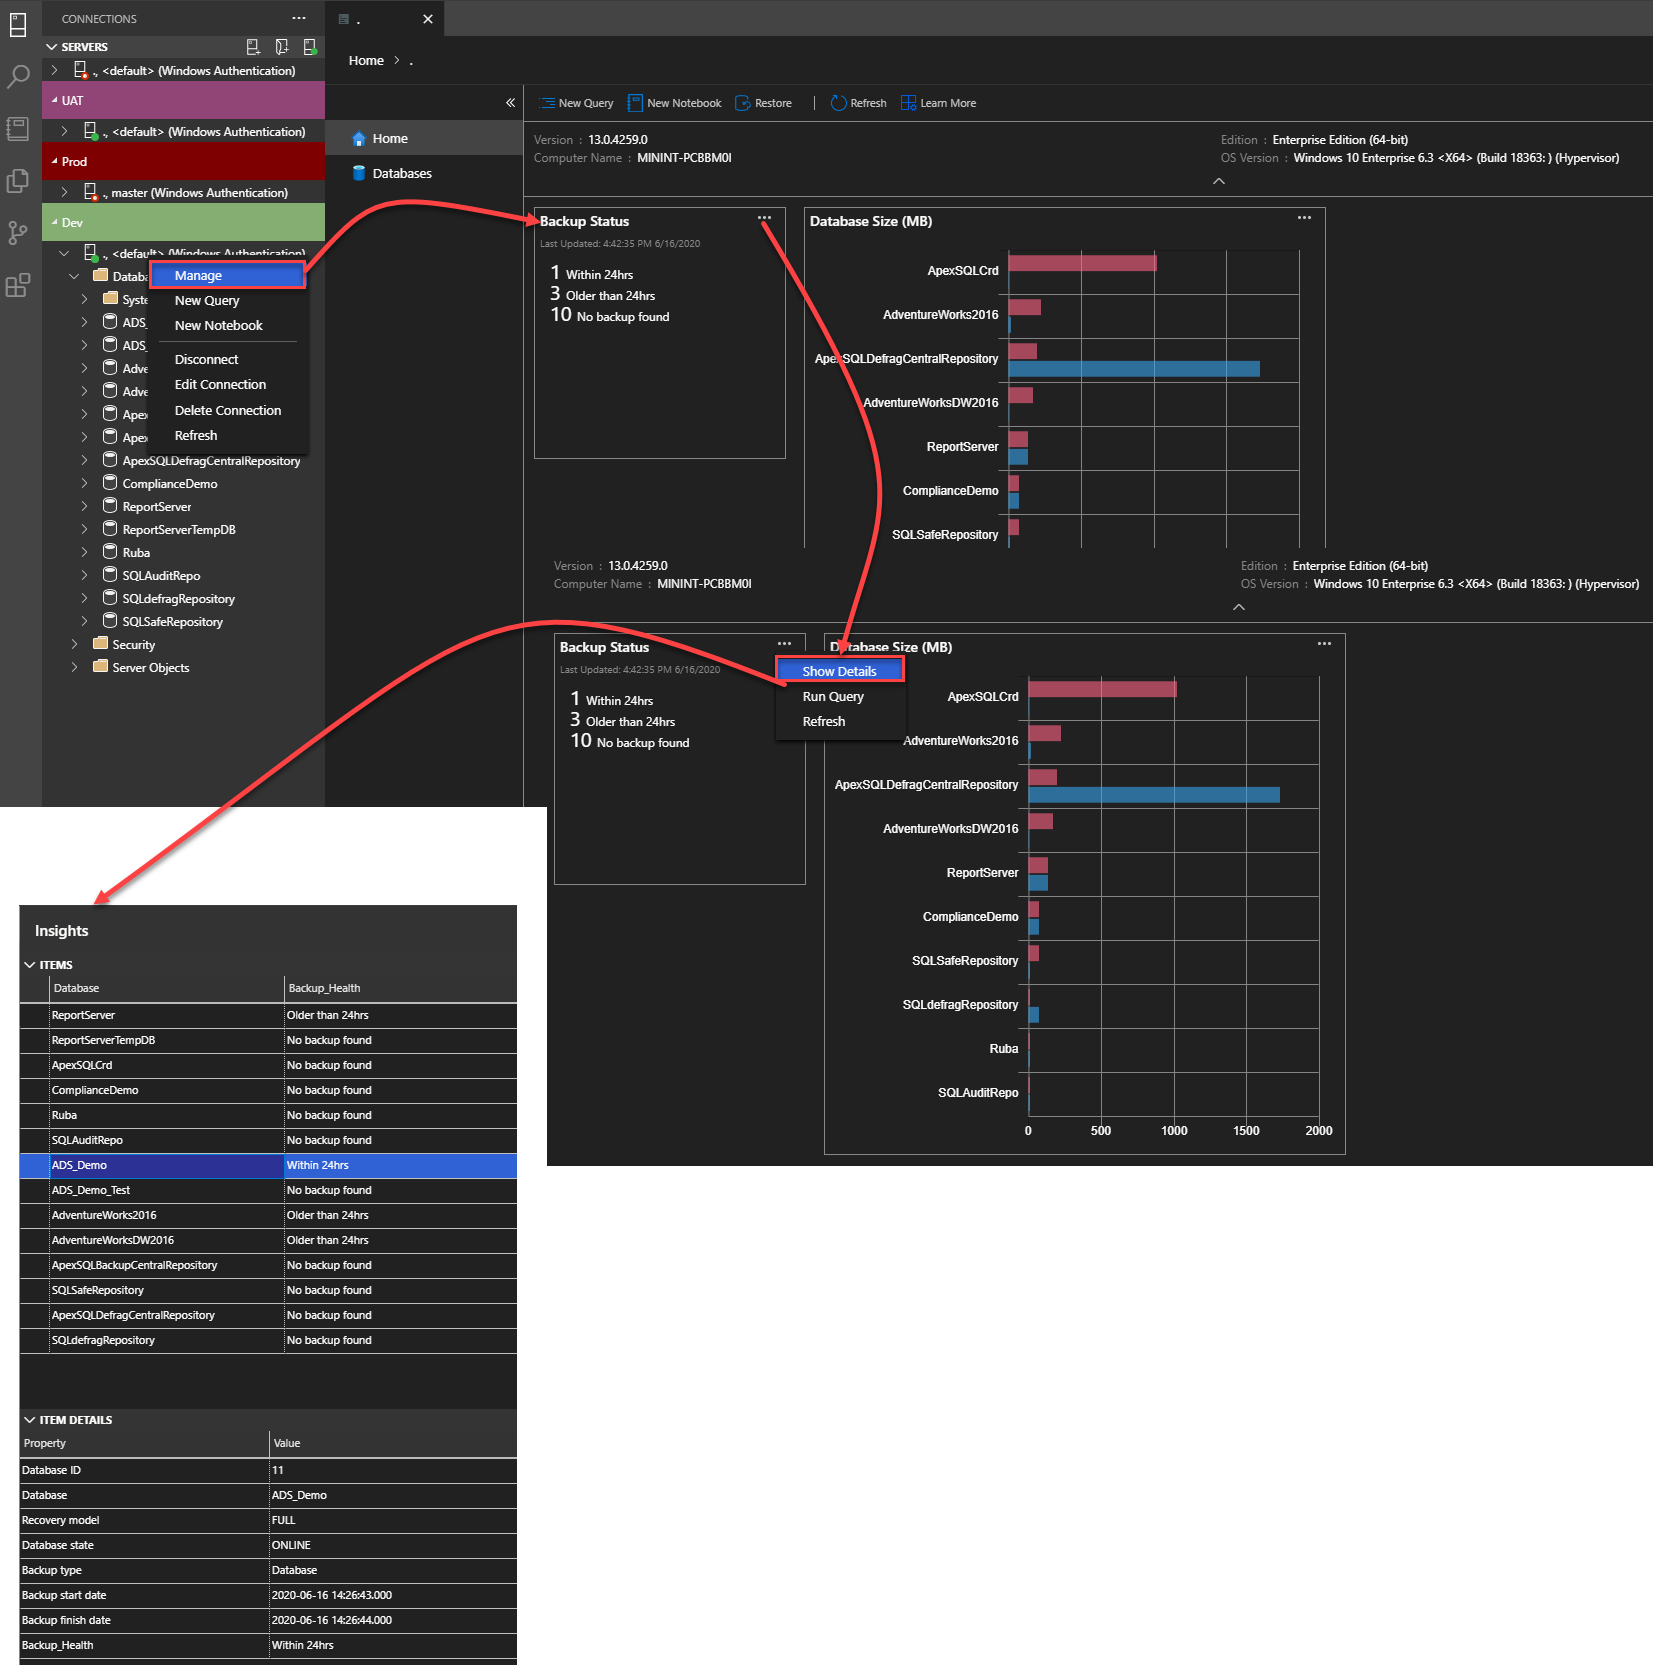The image size is (1653, 1665).
Task: Click the Database column header in Insights
Action: click(x=167, y=988)
